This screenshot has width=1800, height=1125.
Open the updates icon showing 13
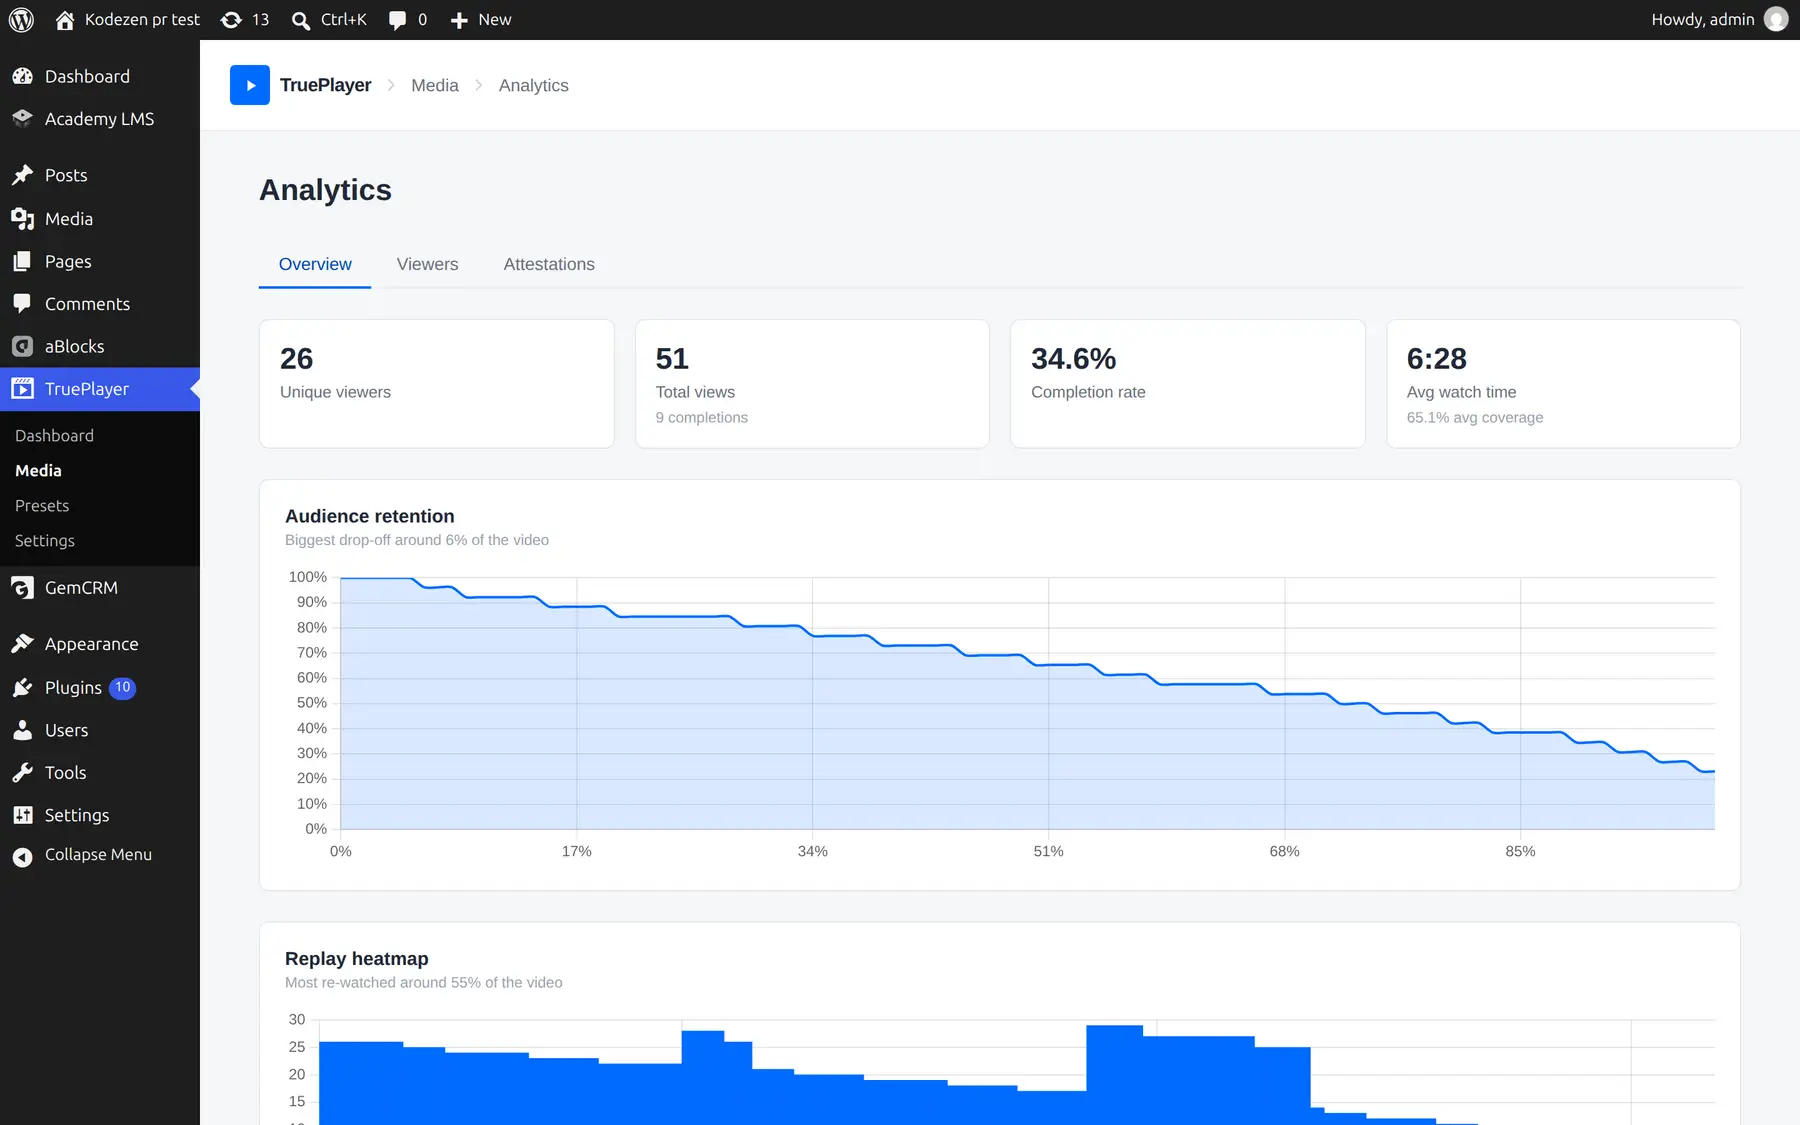click(x=231, y=20)
